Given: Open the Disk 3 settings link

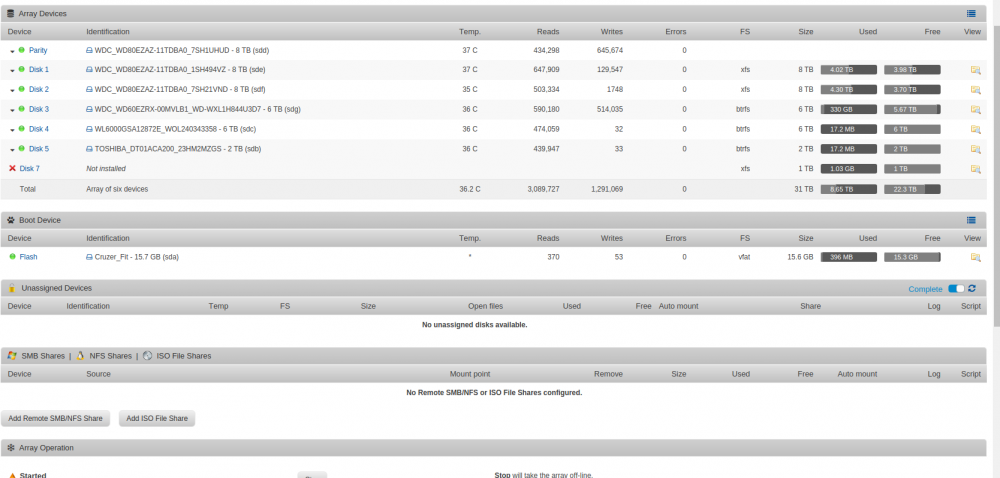Looking at the screenshot, I should click(x=39, y=109).
